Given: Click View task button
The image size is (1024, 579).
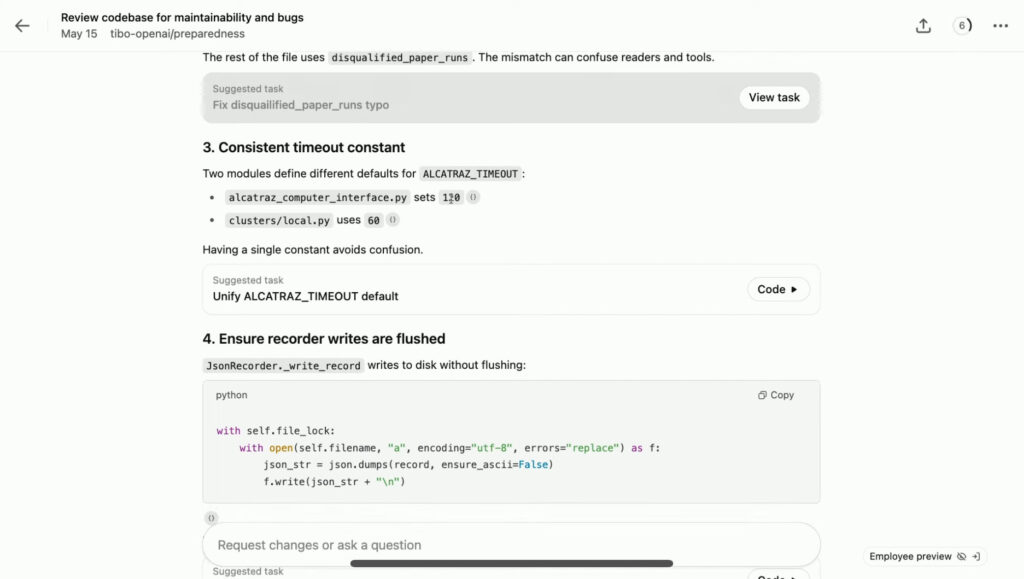Looking at the screenshot, I should point(774,97).
